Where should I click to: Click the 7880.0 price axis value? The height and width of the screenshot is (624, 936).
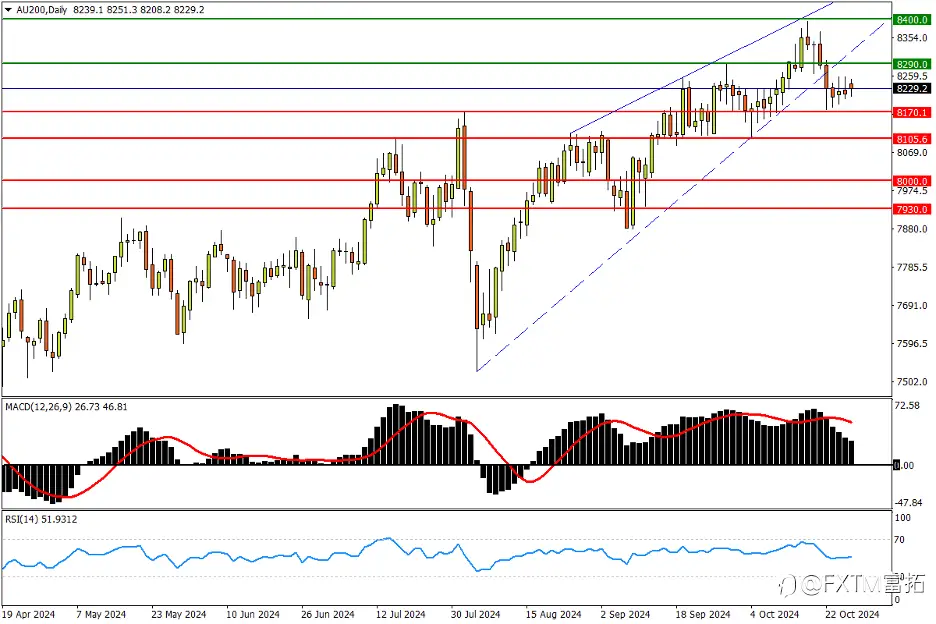tap(912, 229)
